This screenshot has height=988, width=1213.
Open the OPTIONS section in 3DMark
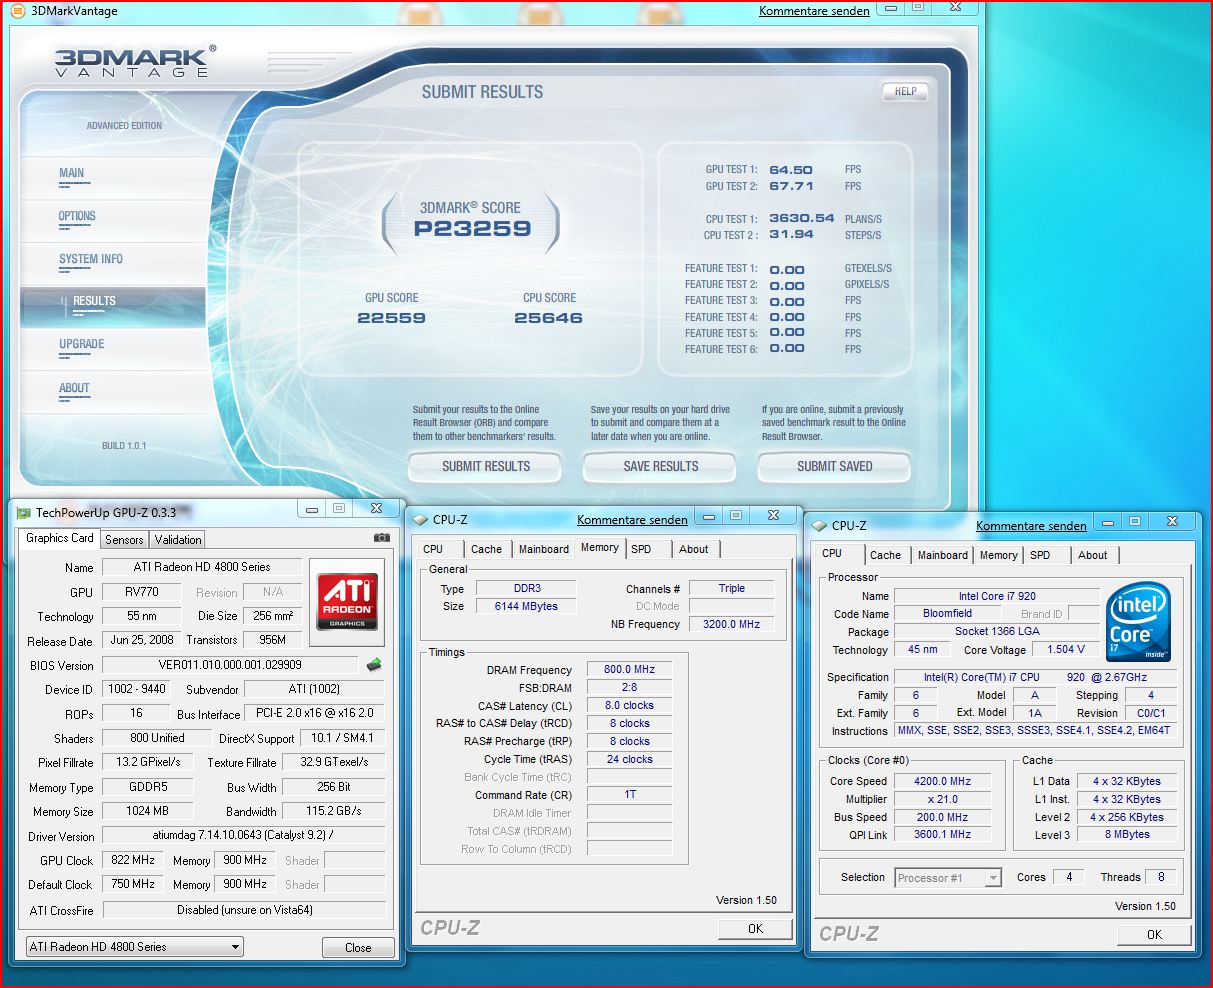click(x=77, y=216)
